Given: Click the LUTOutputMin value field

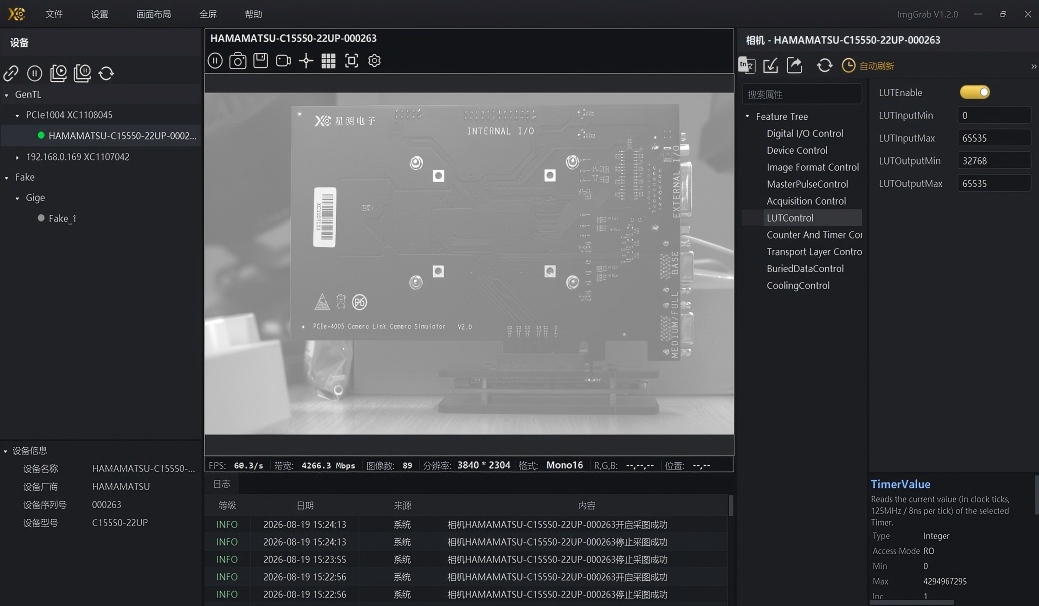Looking at the screenshot, I should point(994,160).
